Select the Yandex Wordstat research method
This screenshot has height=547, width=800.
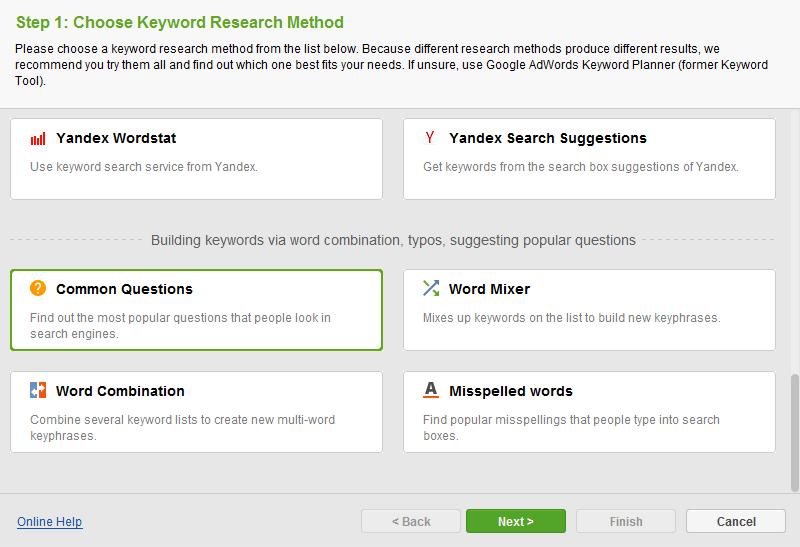point(196,159)
